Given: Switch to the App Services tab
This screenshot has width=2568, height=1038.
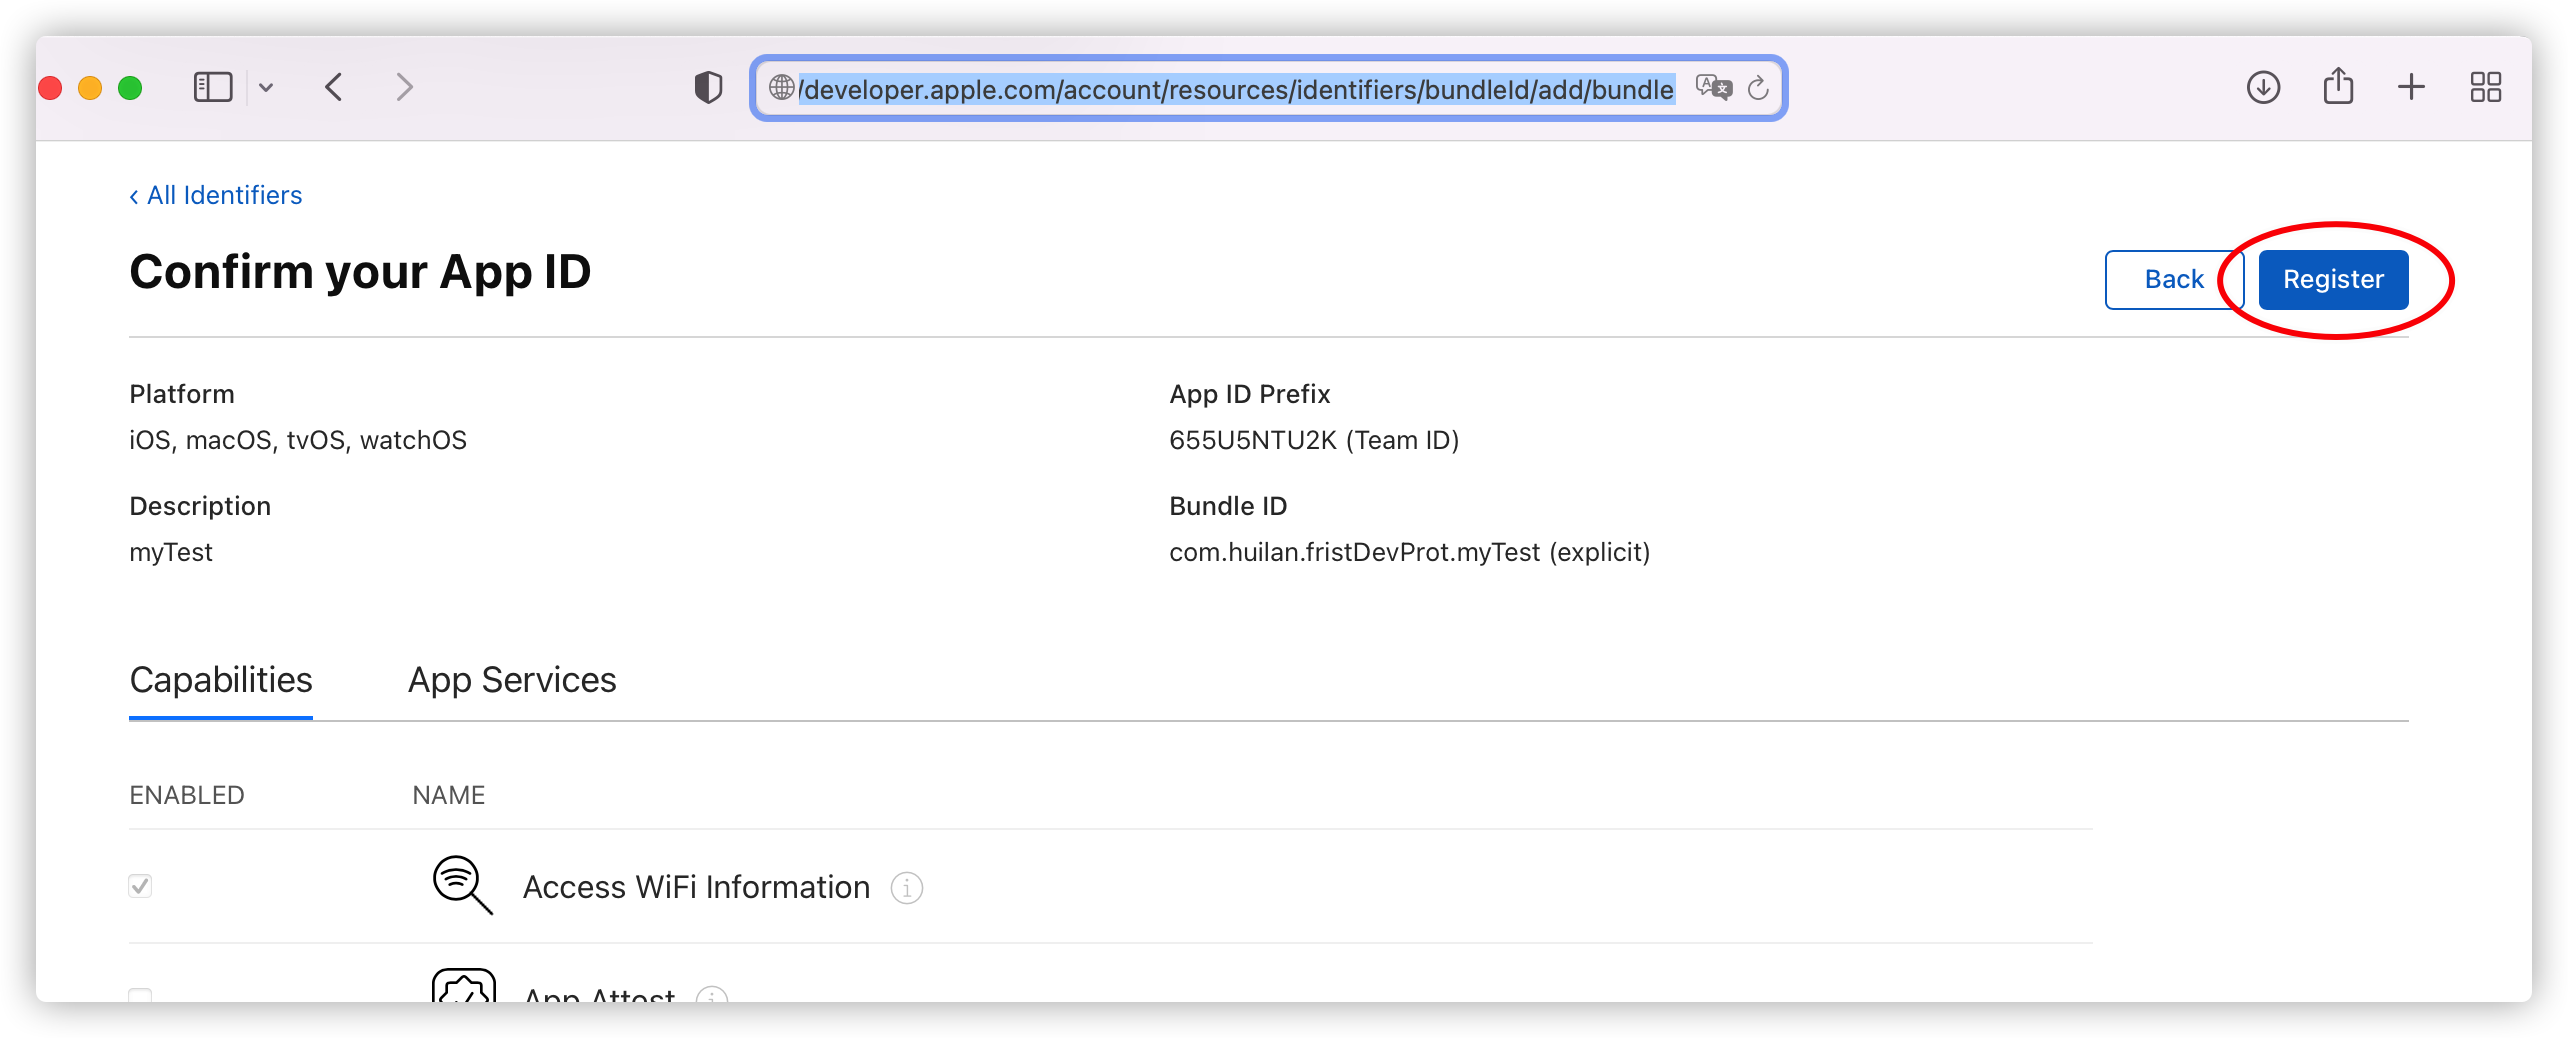Looking at the screenshot, I should click(x=512, y=680).
